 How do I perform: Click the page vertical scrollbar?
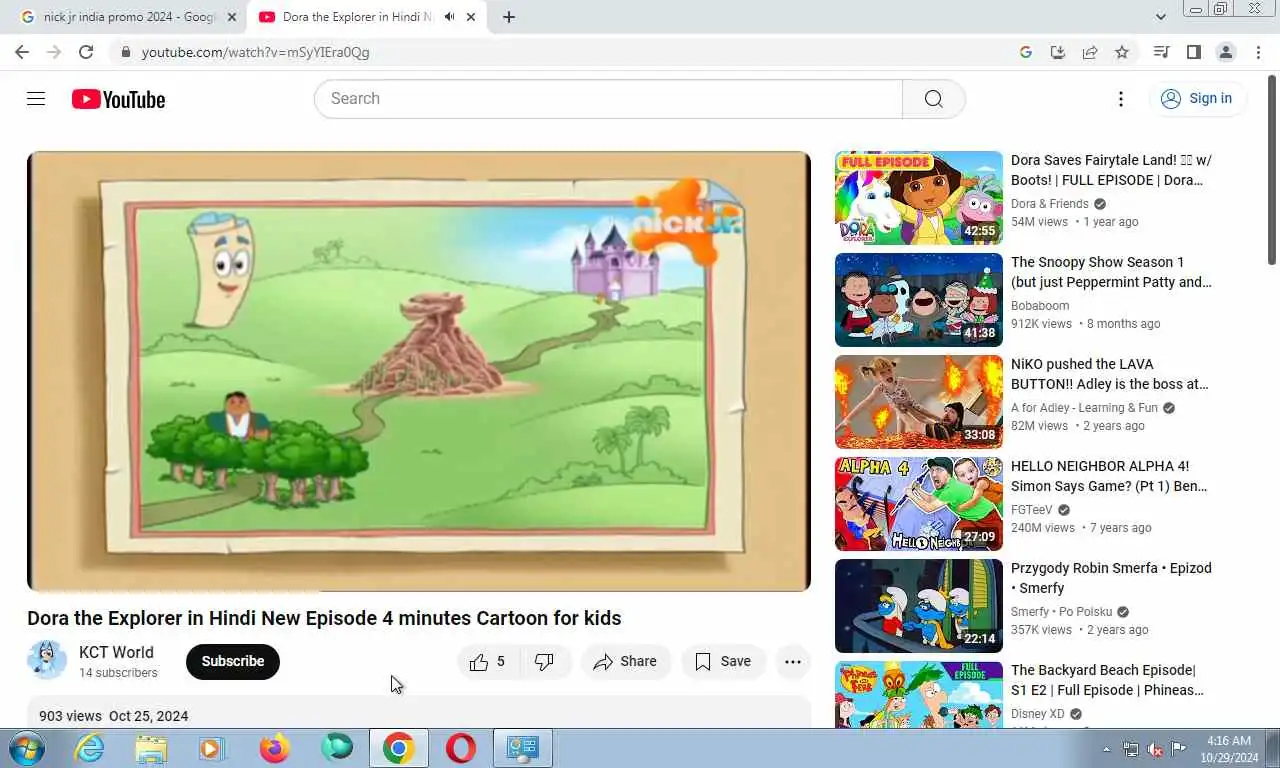pyautogui.click(x=1272, y=170)
